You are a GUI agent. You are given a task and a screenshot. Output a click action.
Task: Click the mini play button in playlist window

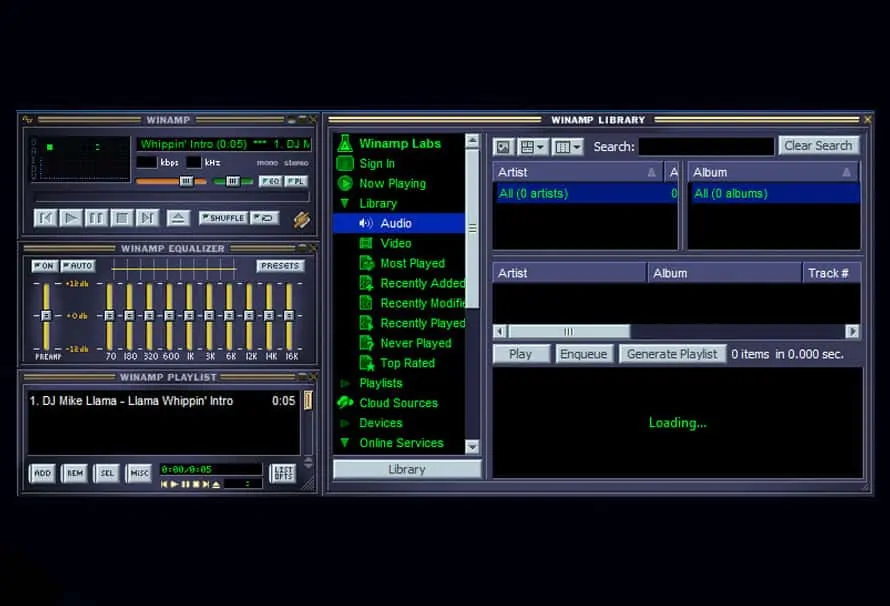pos(174,484)
